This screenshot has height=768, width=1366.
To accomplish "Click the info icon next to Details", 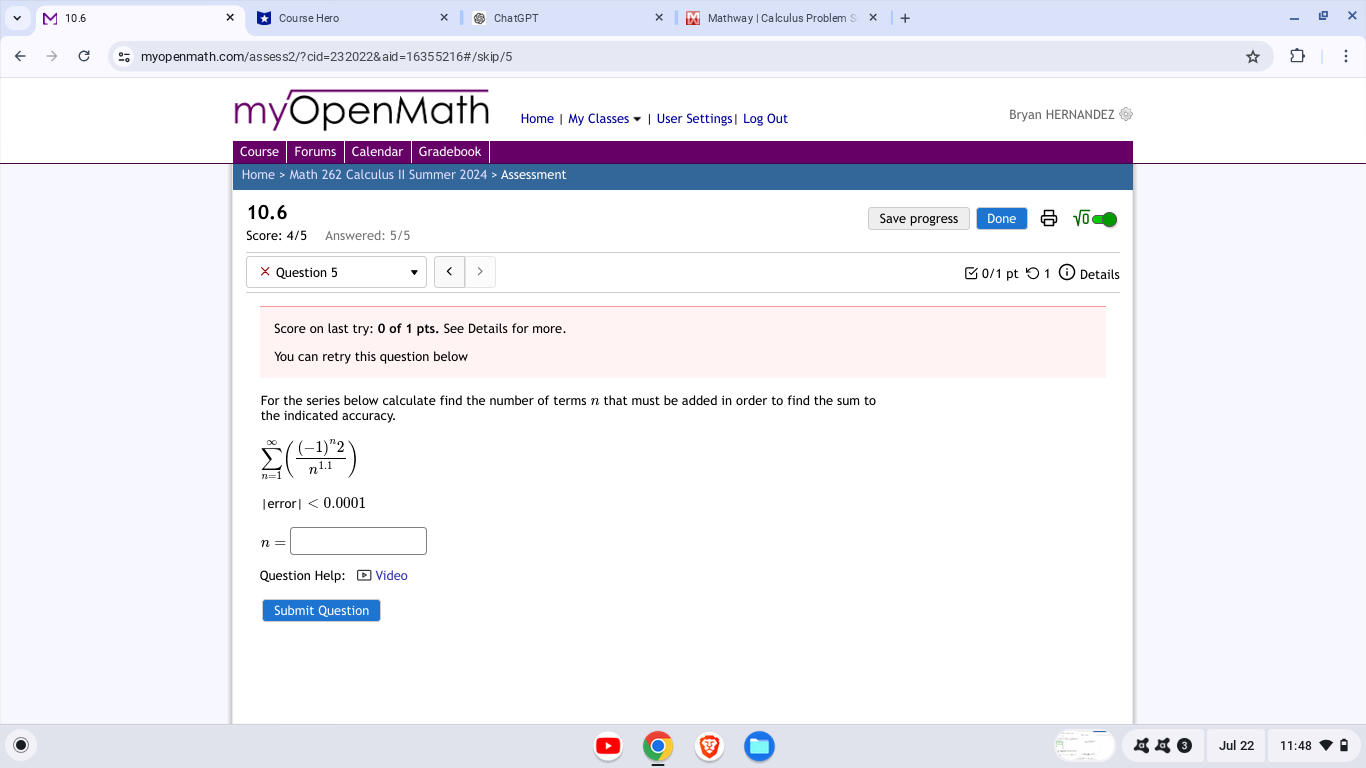I will [1067, 270].
